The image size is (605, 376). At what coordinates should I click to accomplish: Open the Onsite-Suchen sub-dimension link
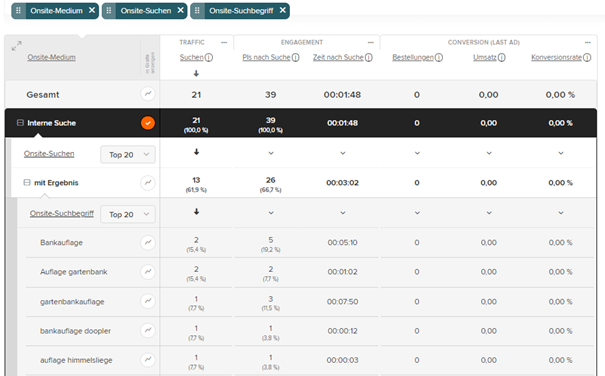click(x=49, y=154)
